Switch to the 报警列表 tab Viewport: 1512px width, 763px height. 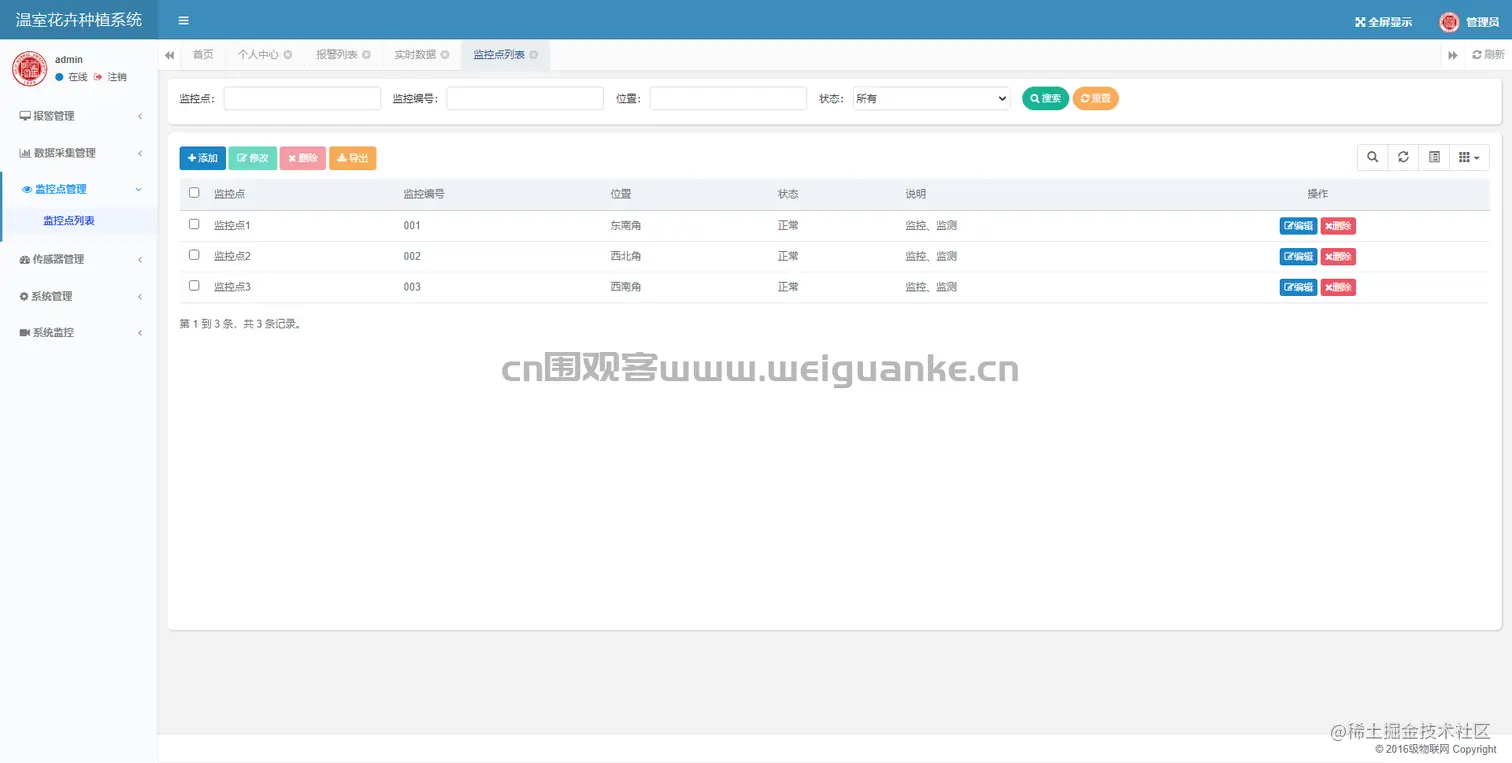coord(337,55)
